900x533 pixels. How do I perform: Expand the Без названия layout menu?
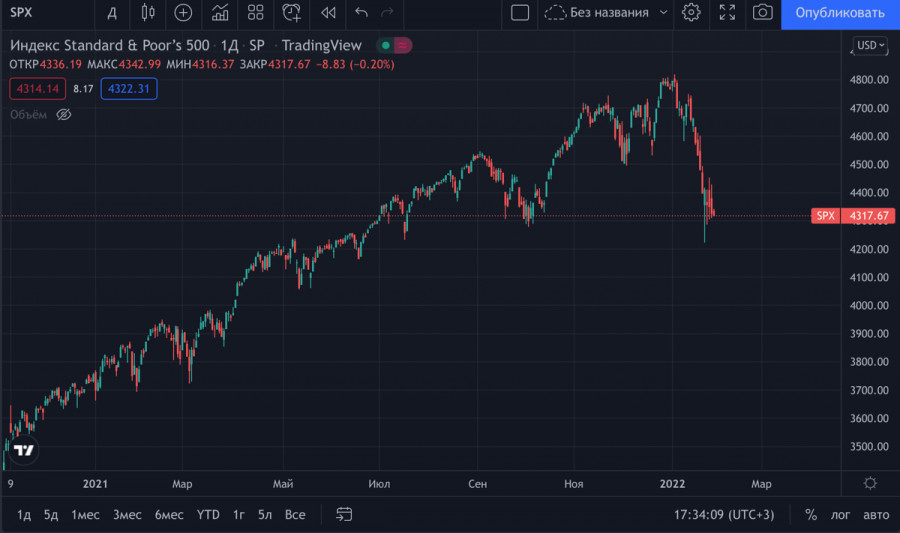(664, 13)
